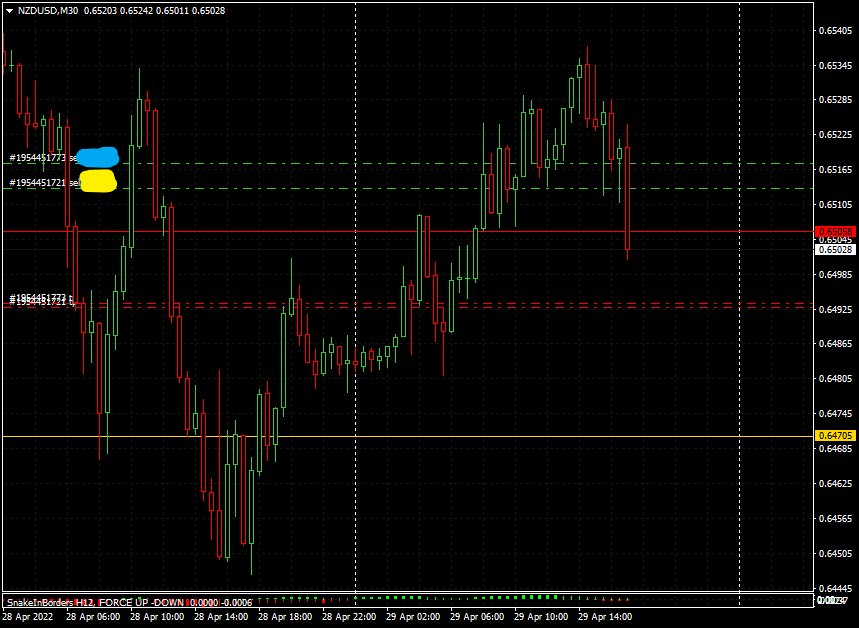Click the 28 Apr 18:00 time label
This screenshot has width=859, height=628.
285,616
